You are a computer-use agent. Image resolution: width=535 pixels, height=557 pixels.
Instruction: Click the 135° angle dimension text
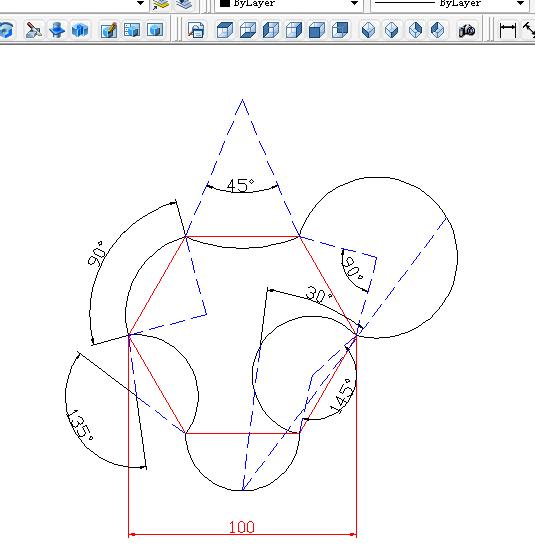80,425
